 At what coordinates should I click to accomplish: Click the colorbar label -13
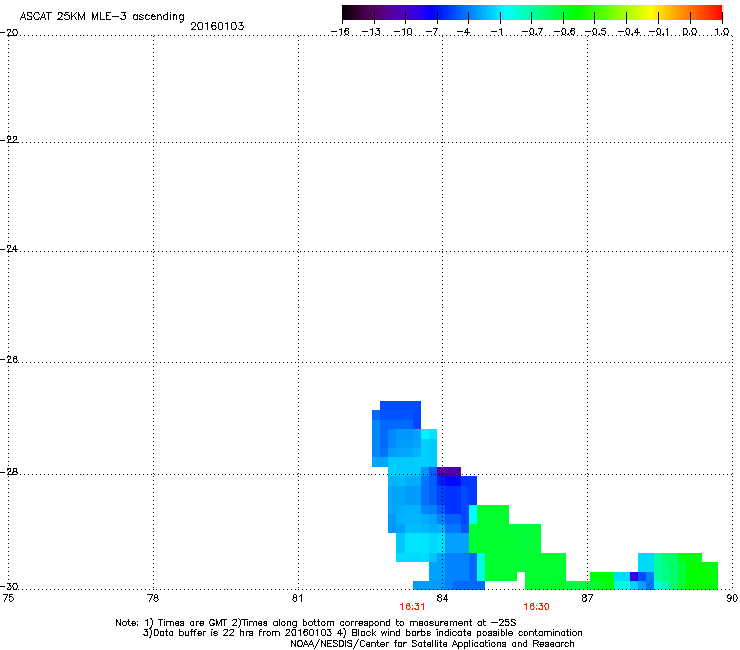point(371,32)
